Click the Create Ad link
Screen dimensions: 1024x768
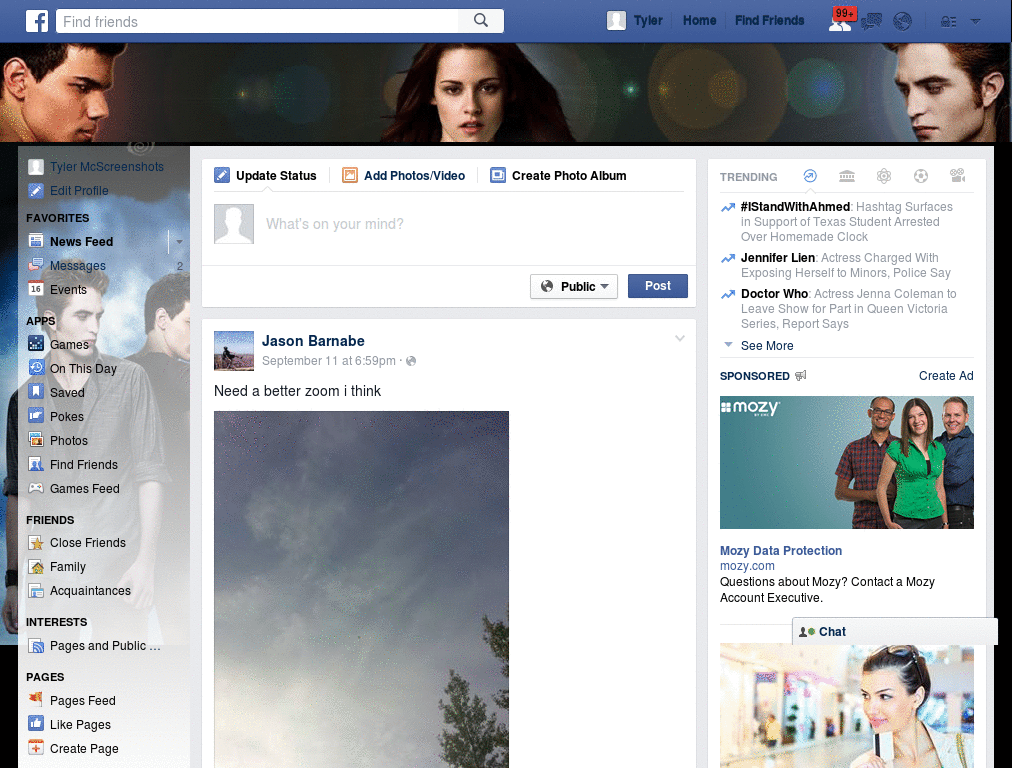coord(946,376)
